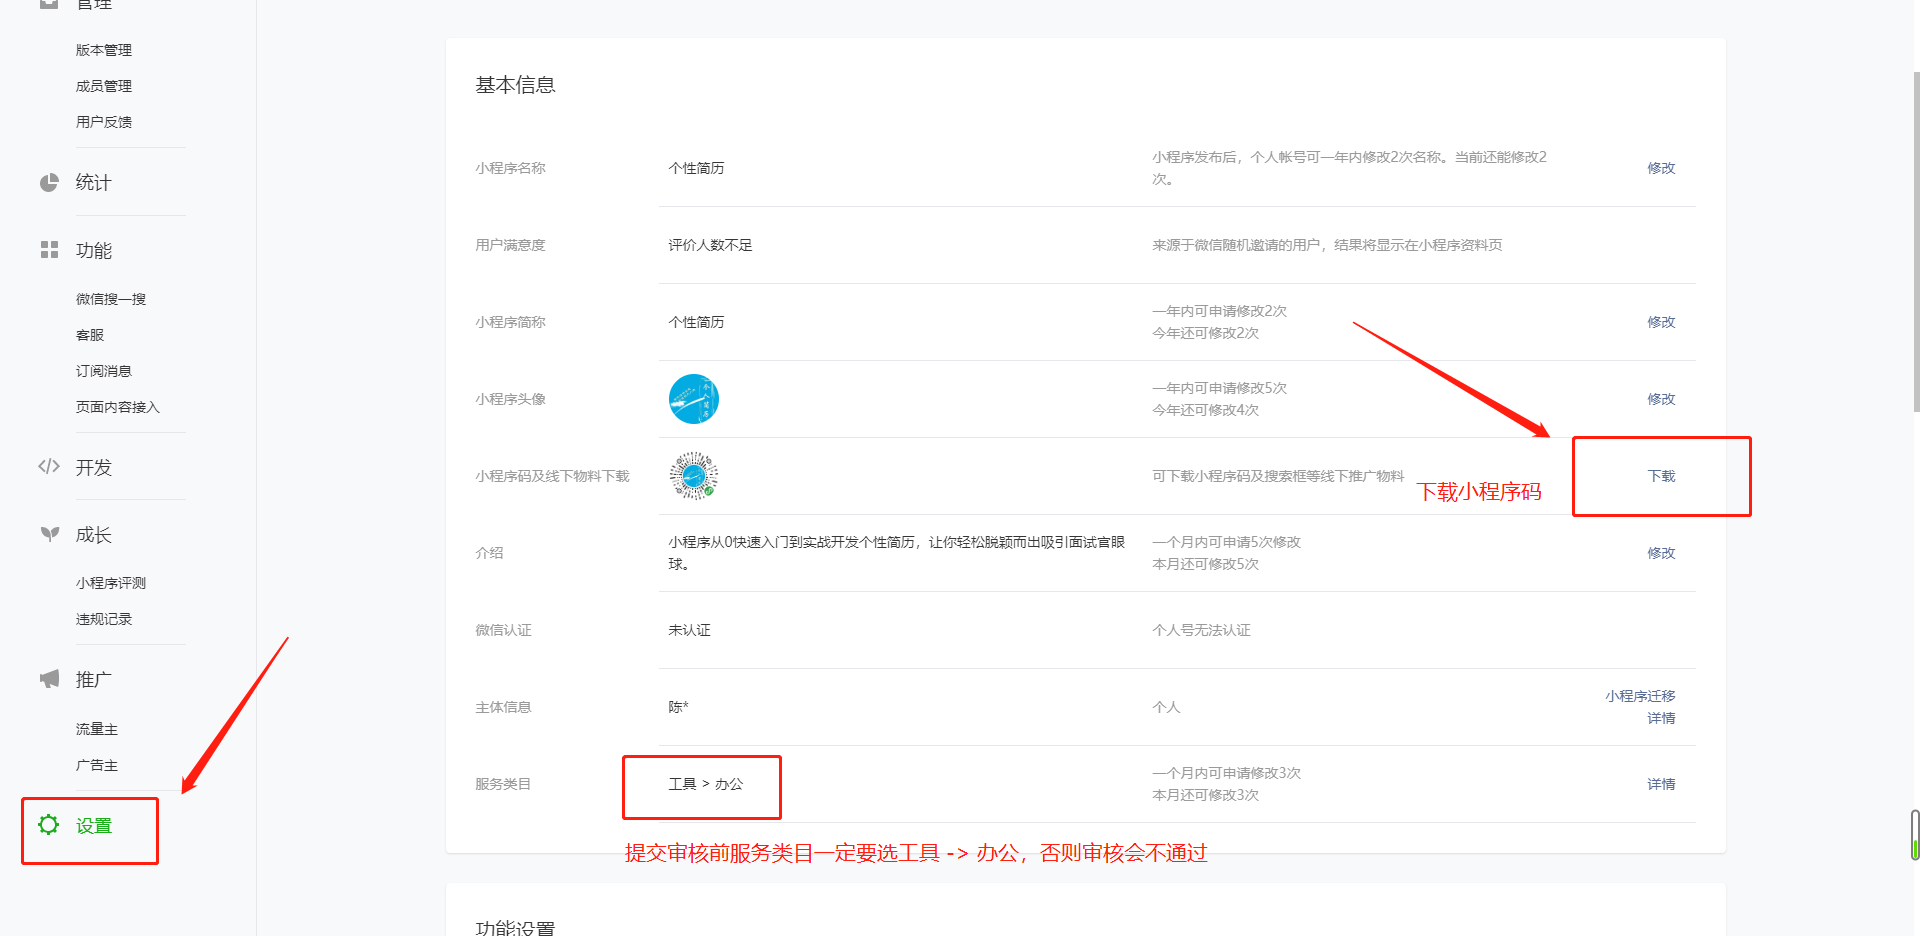Select 流量主 under 推广
Image resolution: width=1920 pixels, height=936 pixels.
96,729
